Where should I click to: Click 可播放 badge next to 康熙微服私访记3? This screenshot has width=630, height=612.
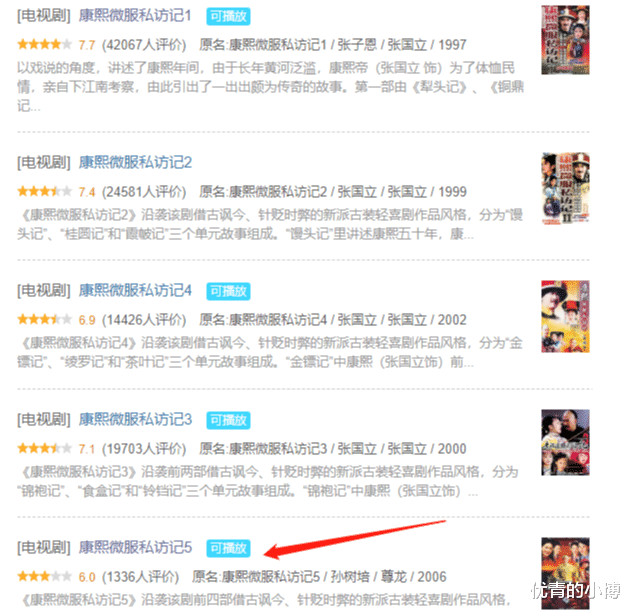click(x=228, y=420)
